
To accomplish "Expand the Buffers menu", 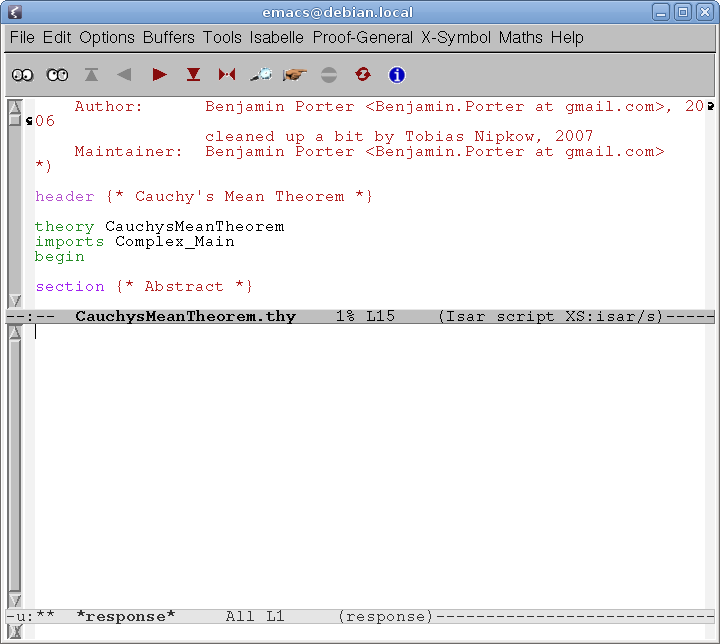I will point(168,37).
